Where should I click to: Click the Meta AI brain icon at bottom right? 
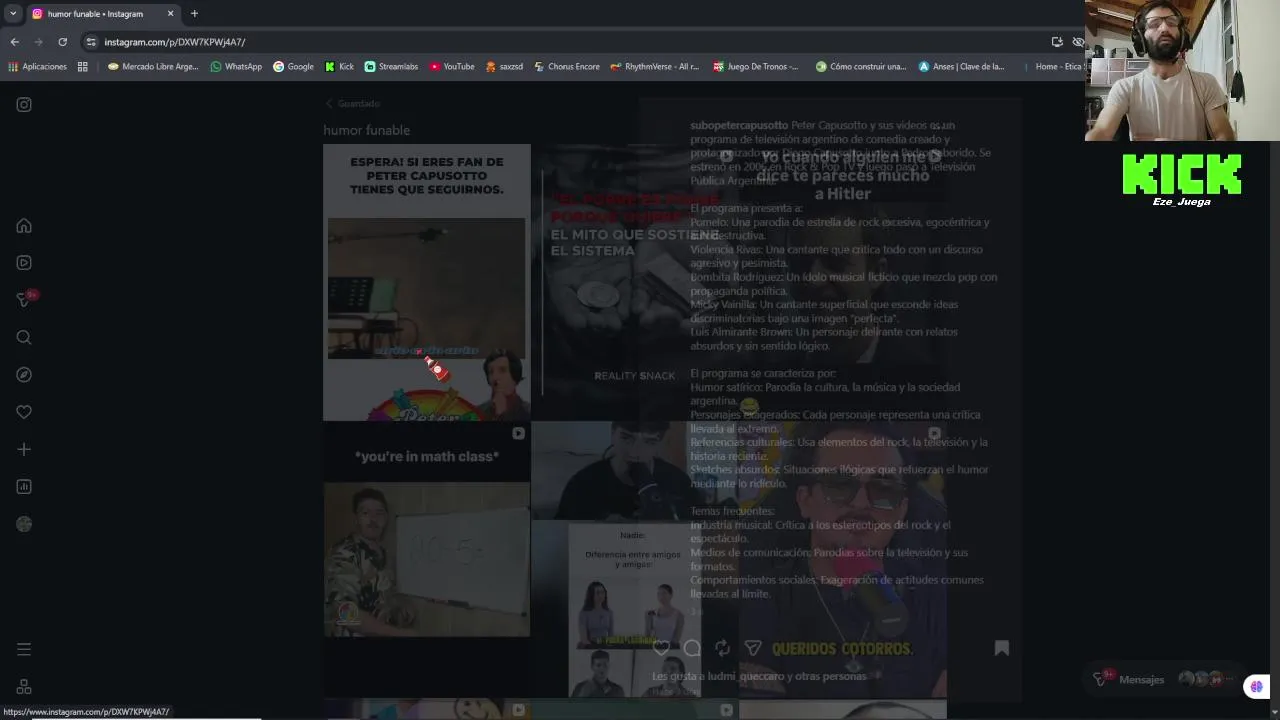(x=1257, y=686)
